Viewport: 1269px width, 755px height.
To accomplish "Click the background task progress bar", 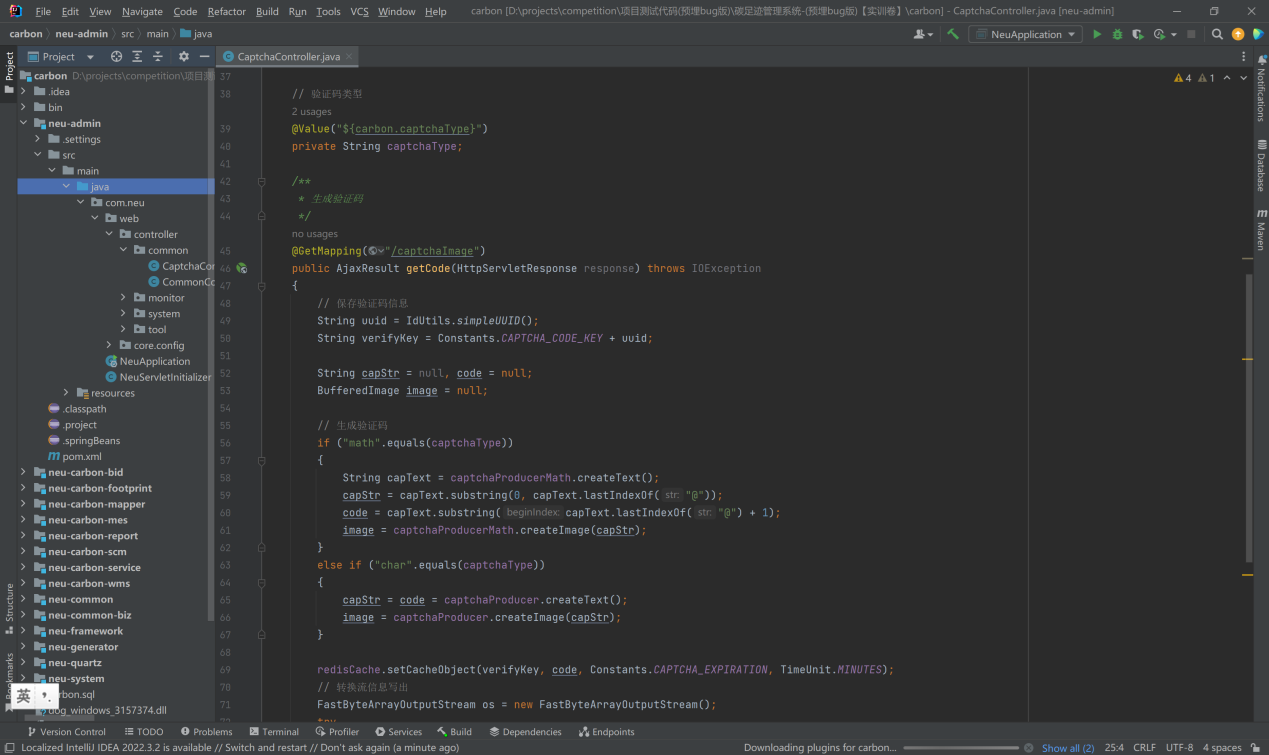I will (961, 748).
